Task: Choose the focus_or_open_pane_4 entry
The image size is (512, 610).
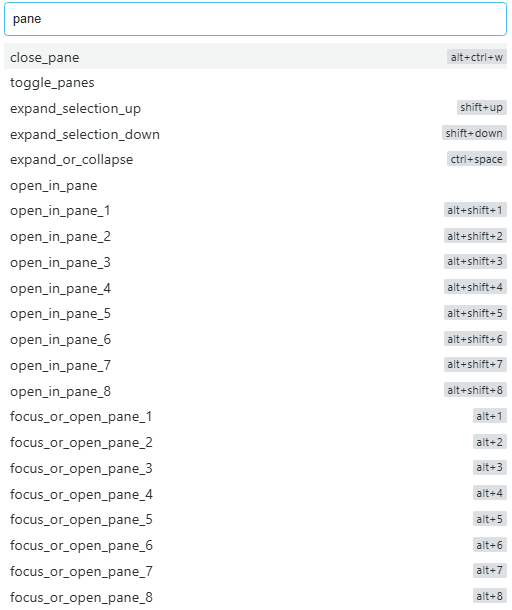Action: pyautogui.click(x=255, y=494)
